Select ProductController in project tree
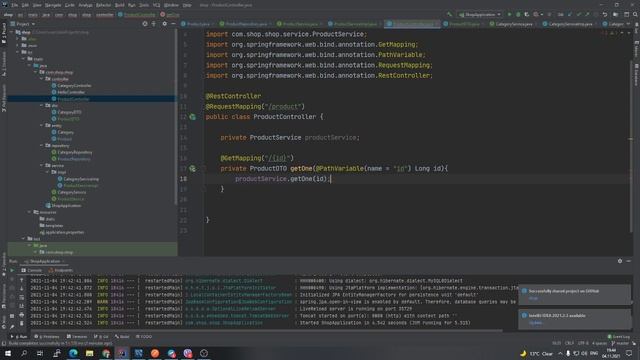The width and height of the screenshot is (640, 360). pyautogui.click(x=73, y=99)
